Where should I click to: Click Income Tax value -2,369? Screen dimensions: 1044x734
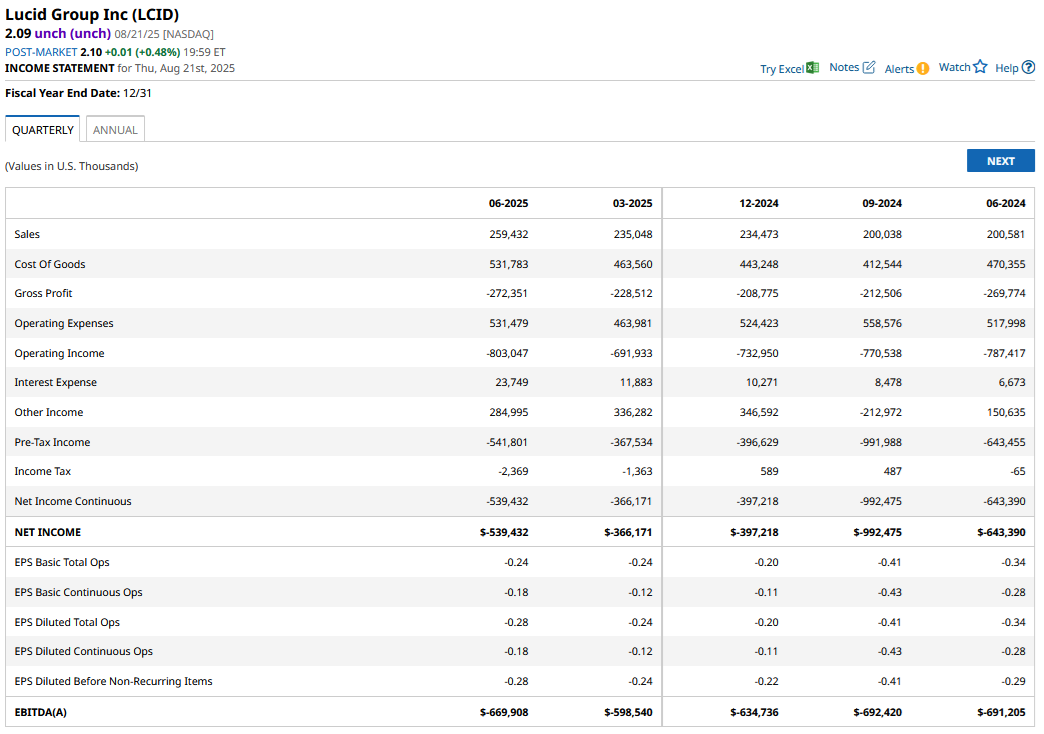click(x=513, y=472)
